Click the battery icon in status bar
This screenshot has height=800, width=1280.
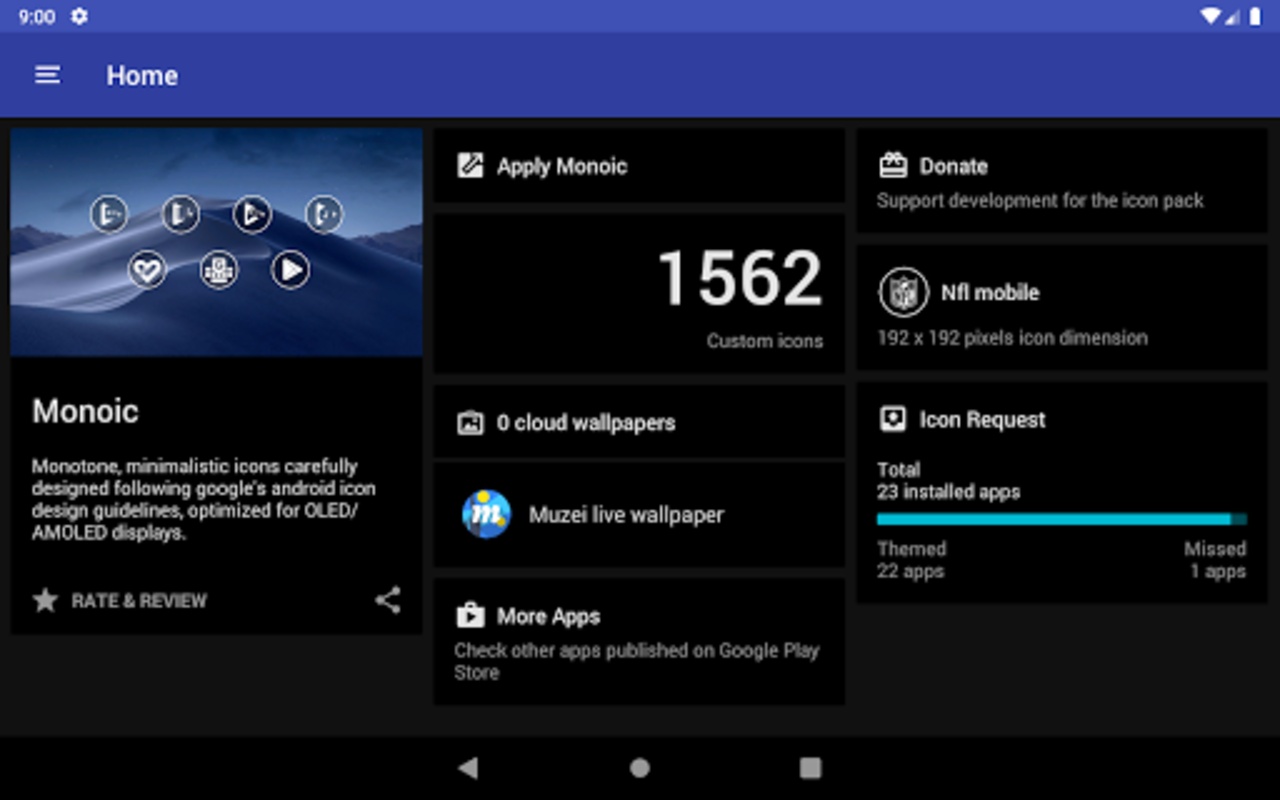coord(1254,16)
